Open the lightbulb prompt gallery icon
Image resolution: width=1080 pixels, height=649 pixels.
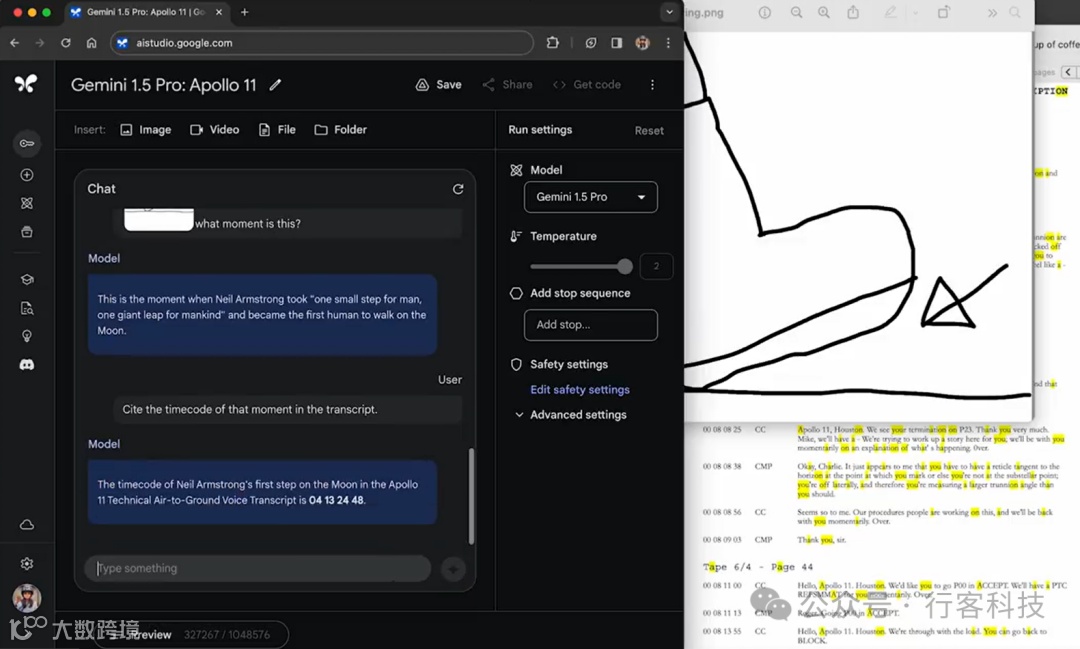pos(27,336)
